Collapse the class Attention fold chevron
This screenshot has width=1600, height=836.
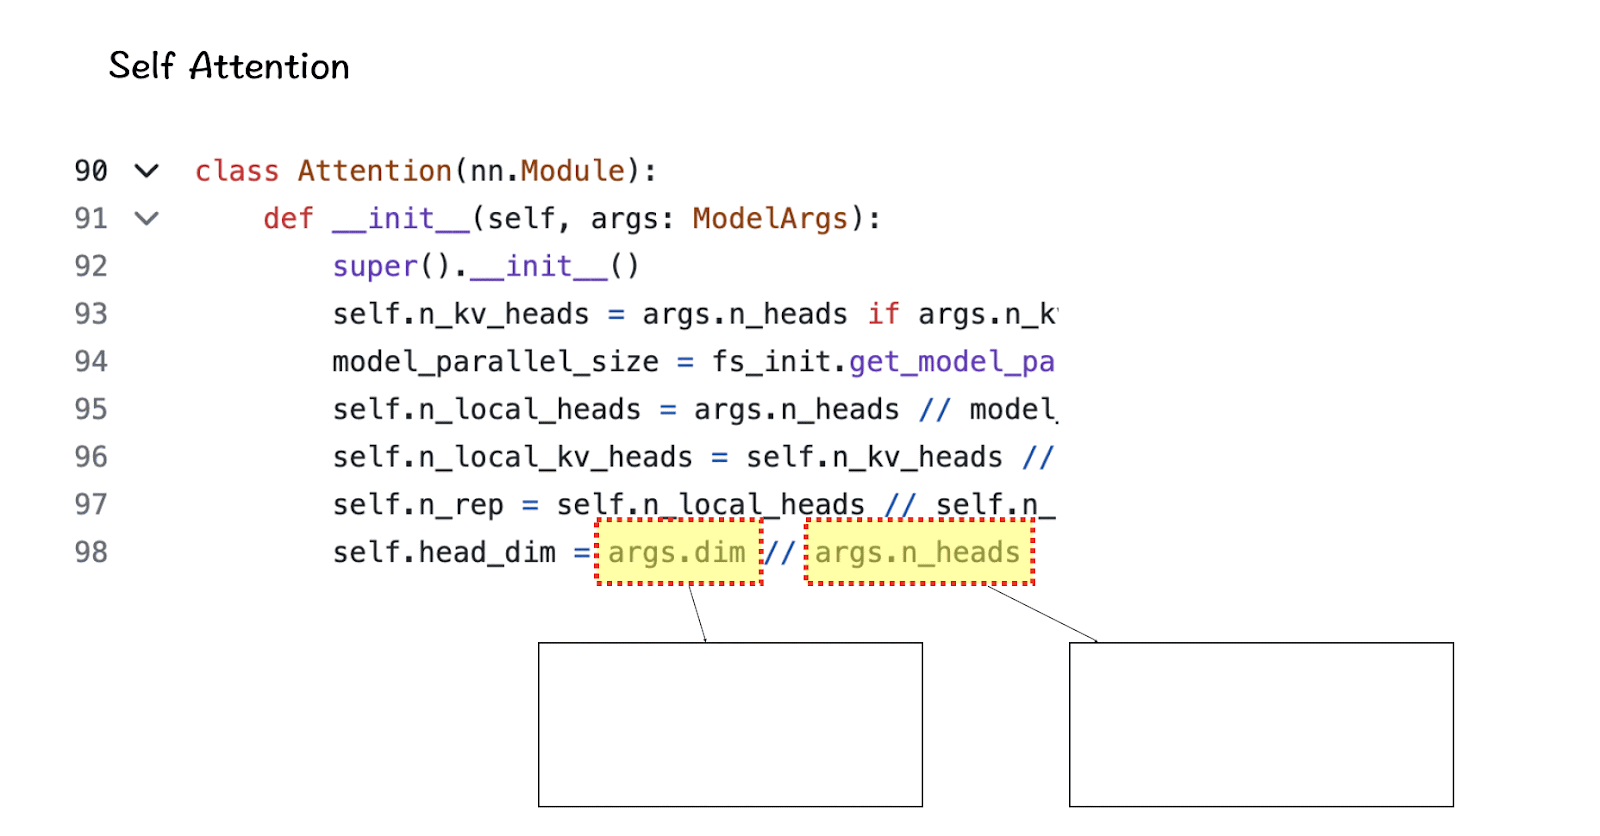(x=147, y=171)
